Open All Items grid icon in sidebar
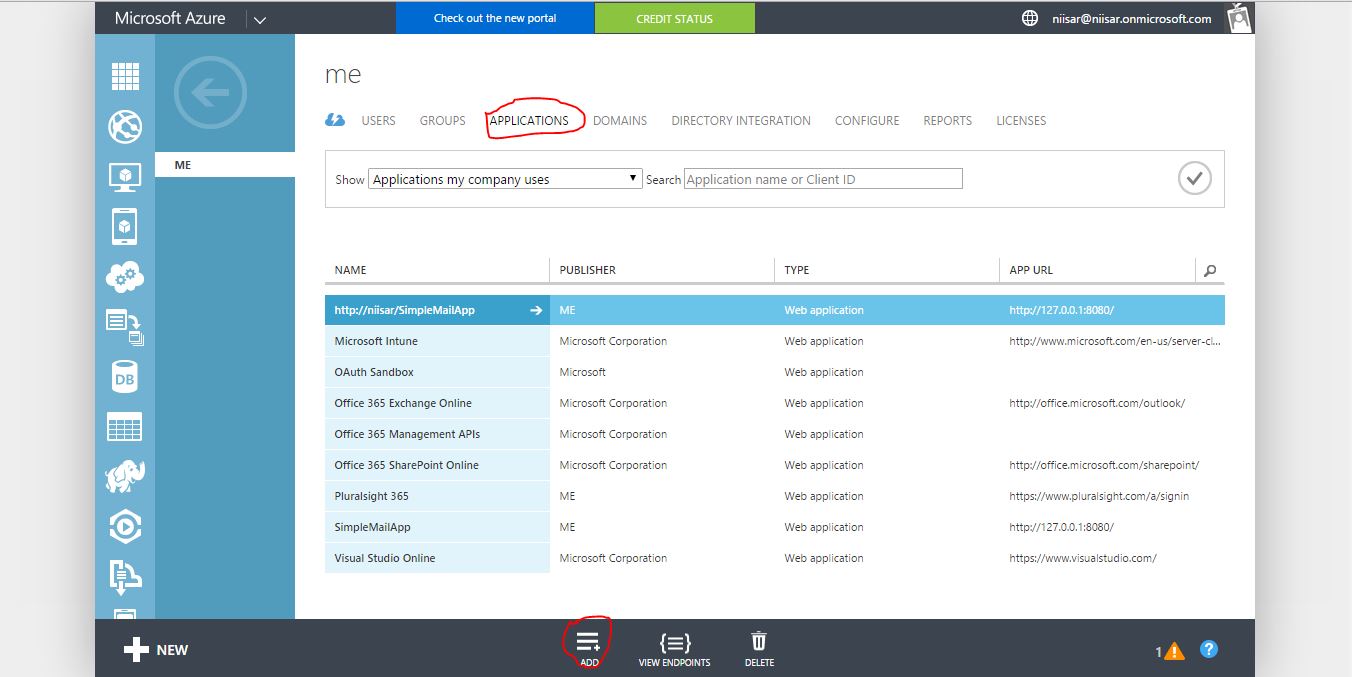Image resolution: width=1352 pixels, height=677 pixels. [125, 76]
